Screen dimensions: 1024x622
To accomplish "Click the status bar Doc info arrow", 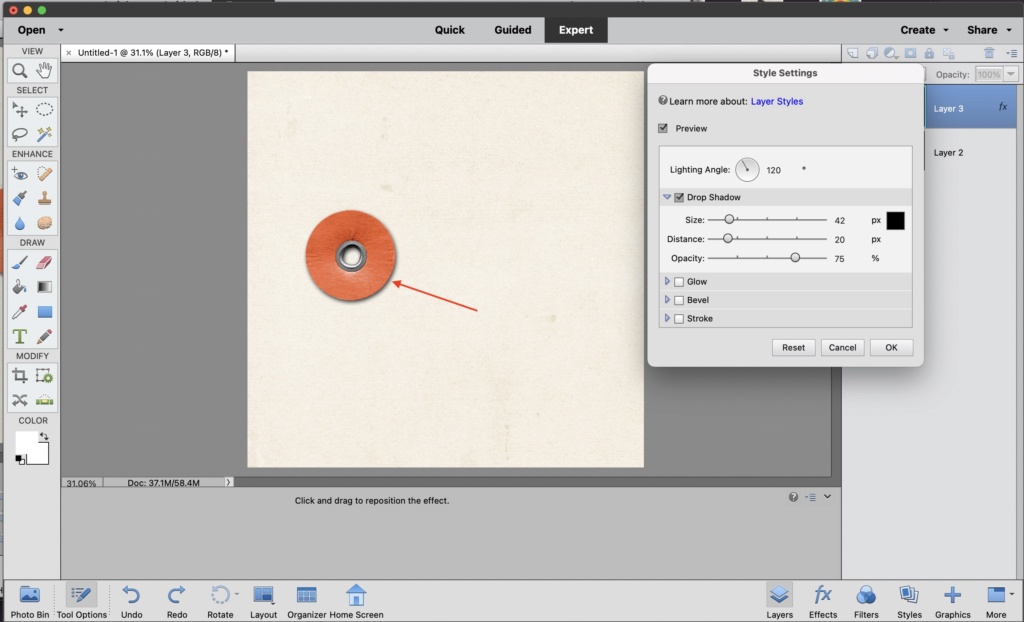I will (228, 482).
